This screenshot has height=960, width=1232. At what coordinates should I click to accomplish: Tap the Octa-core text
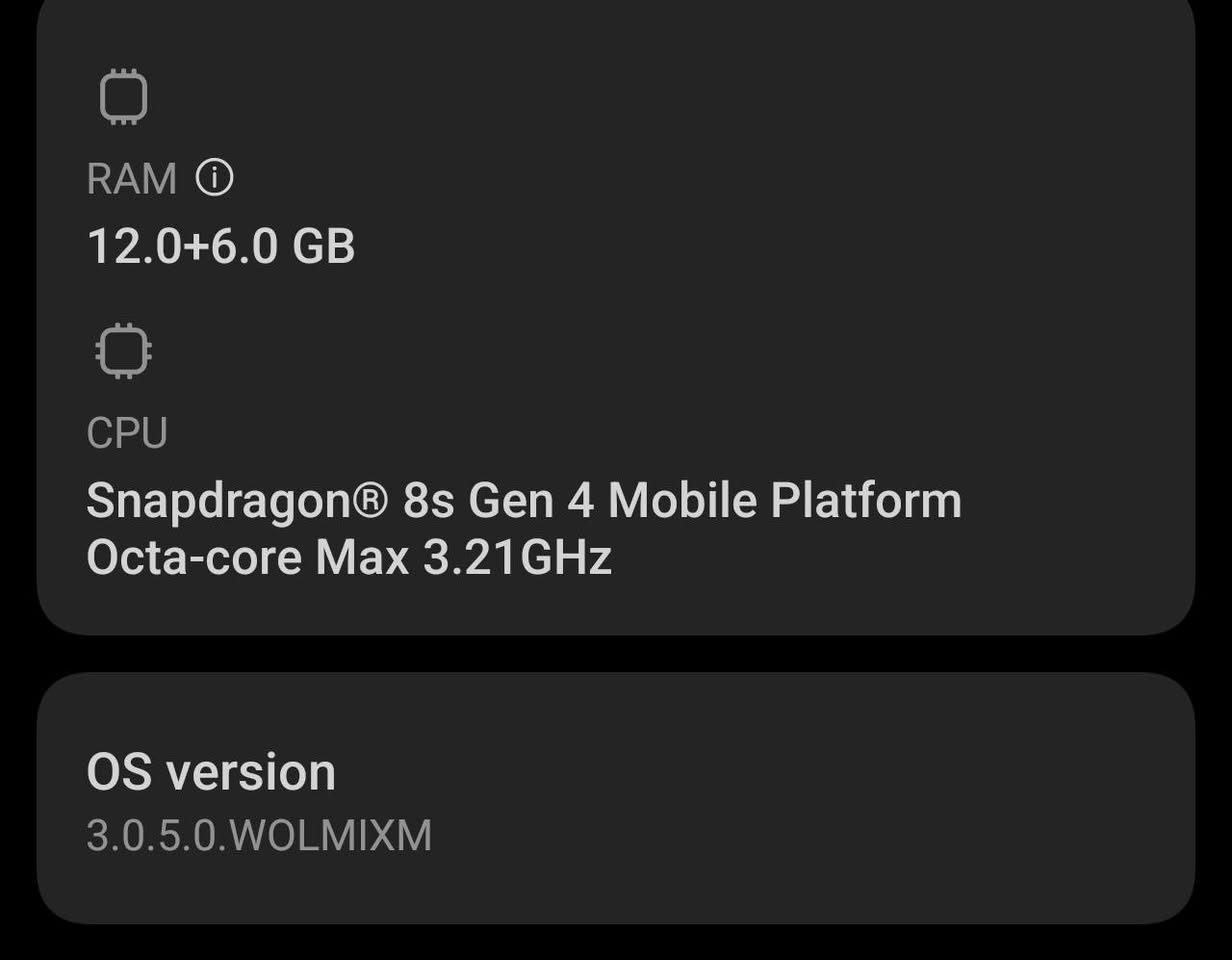tap(194, 557)
